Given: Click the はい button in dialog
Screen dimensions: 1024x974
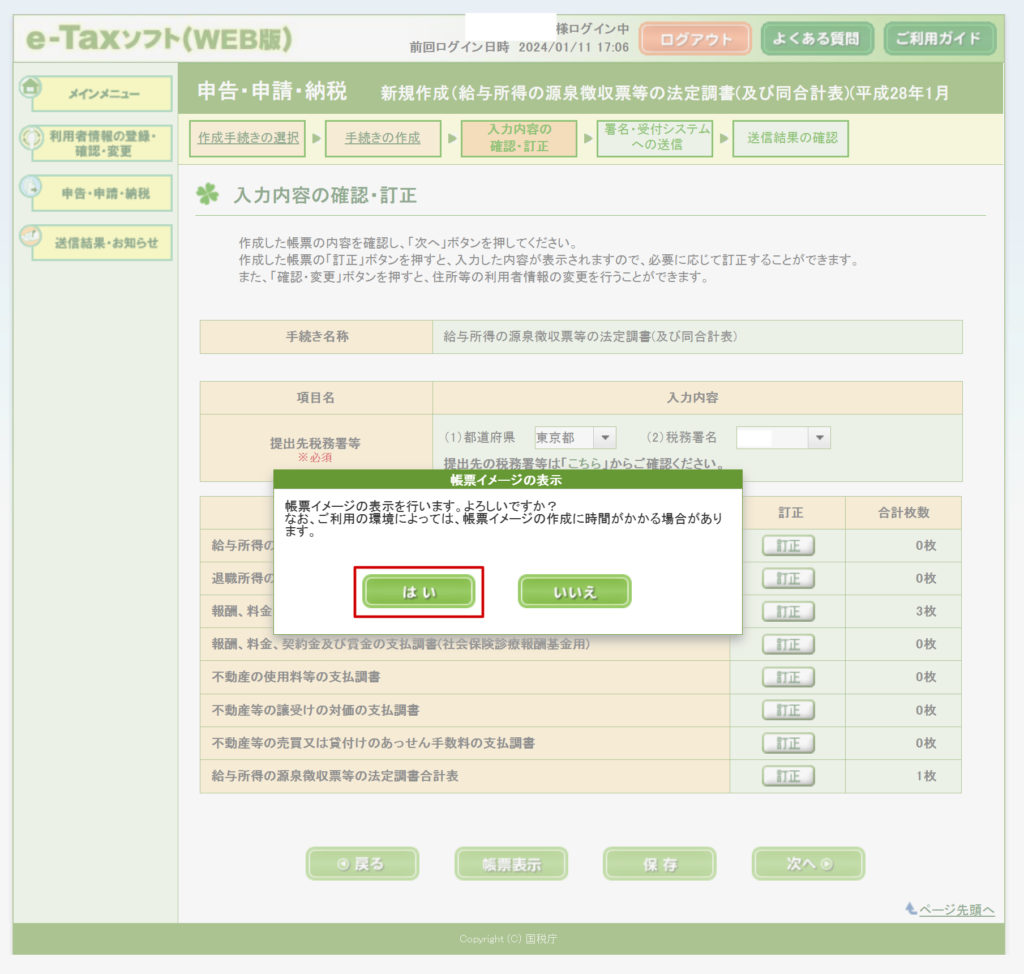Looking at the screenshot, I should (x=418, y=591).
